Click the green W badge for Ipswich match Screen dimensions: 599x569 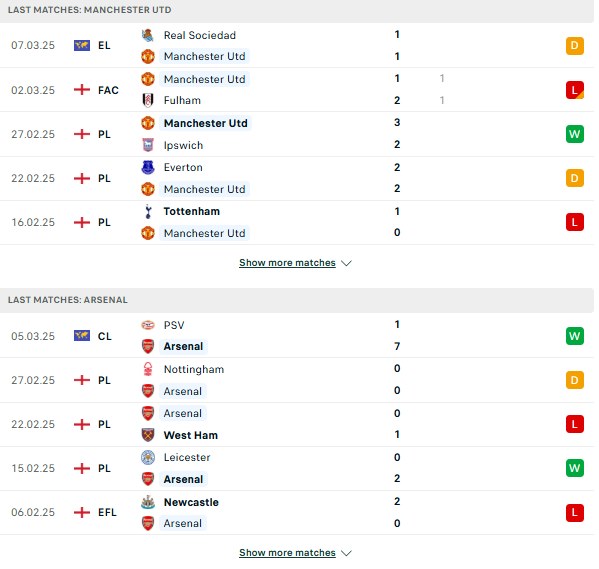point(575,134)
